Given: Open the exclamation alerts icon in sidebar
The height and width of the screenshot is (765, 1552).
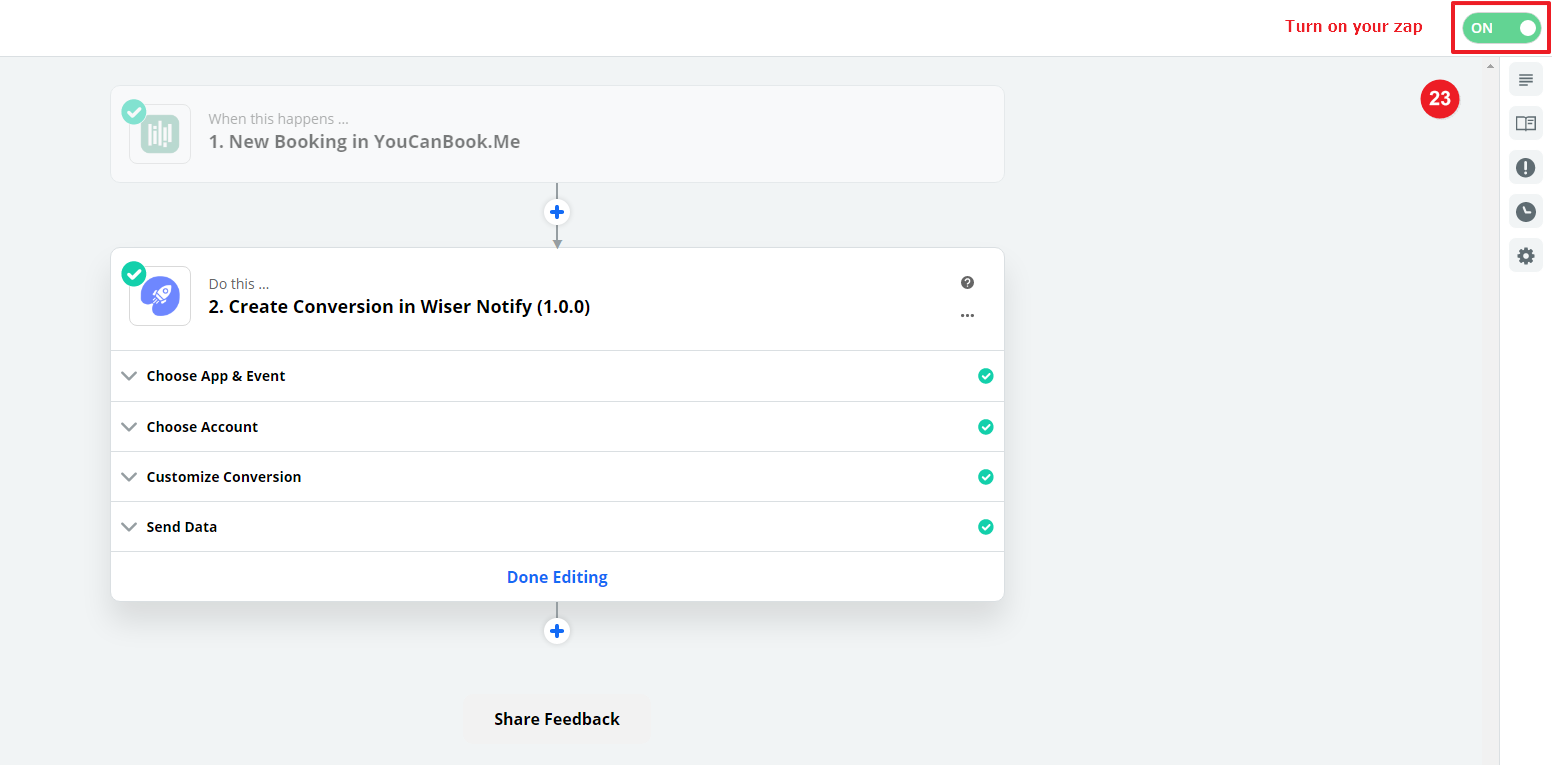Looking at the screenshot, I should [1525, 168].
